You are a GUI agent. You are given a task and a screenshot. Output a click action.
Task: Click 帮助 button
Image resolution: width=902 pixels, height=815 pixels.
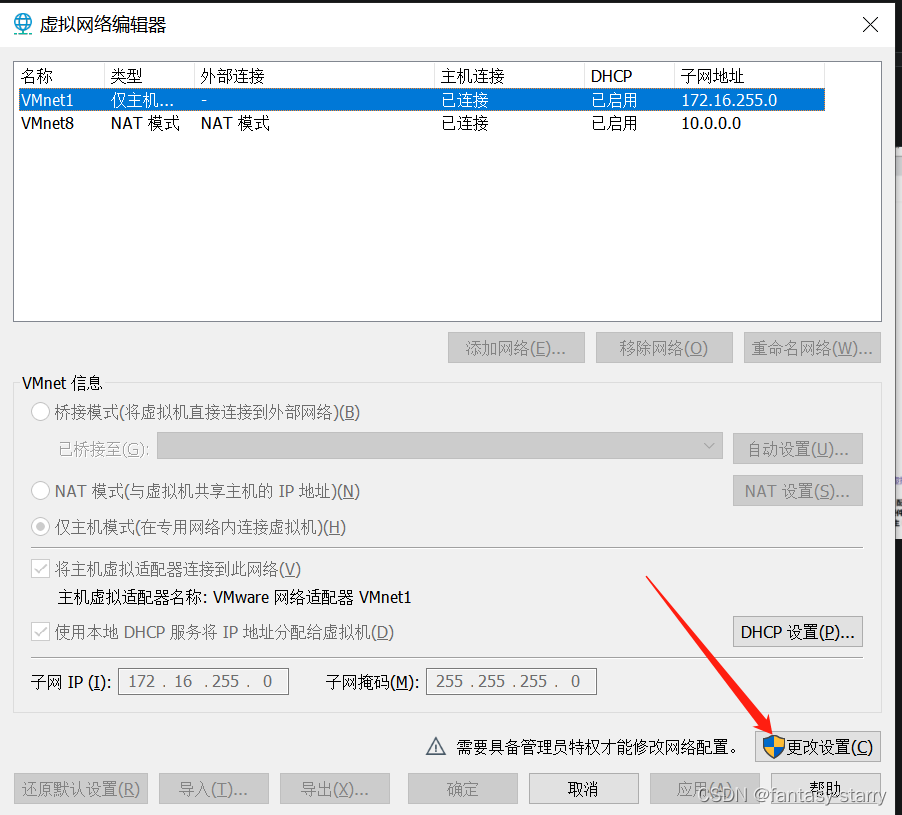[825, 789]
